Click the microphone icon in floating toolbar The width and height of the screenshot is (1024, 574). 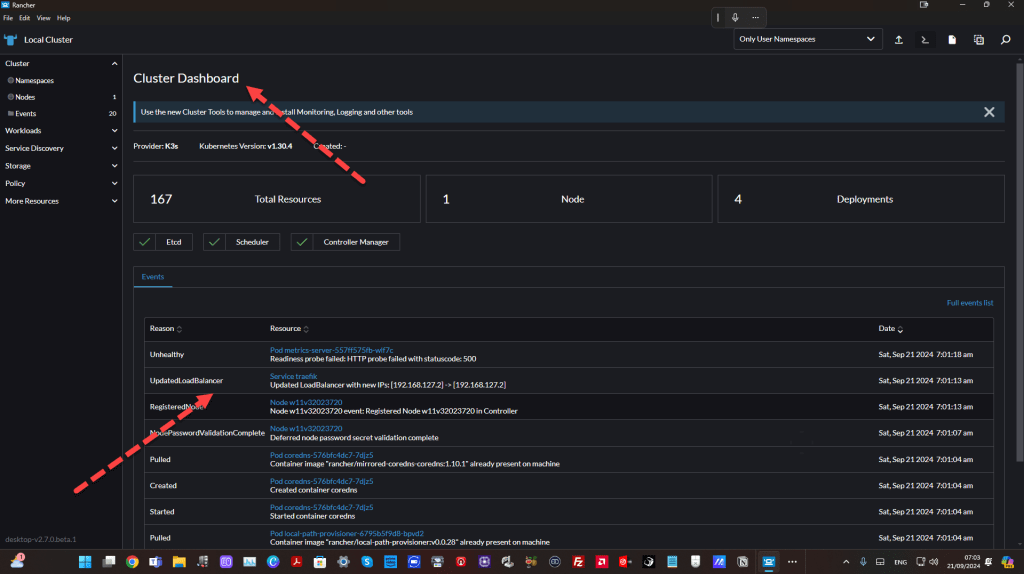click(x=735, y=18)
